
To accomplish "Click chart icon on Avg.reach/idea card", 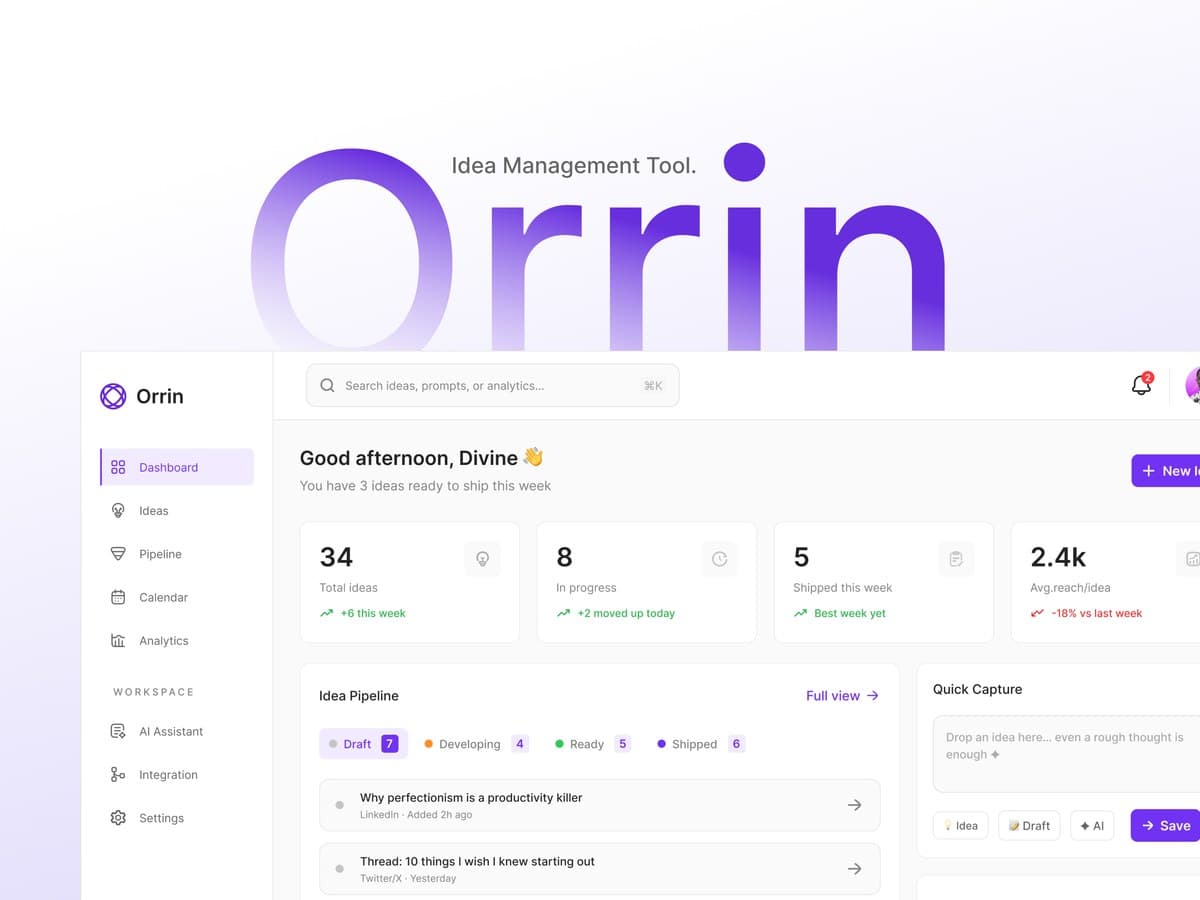I will [1190, 559].
